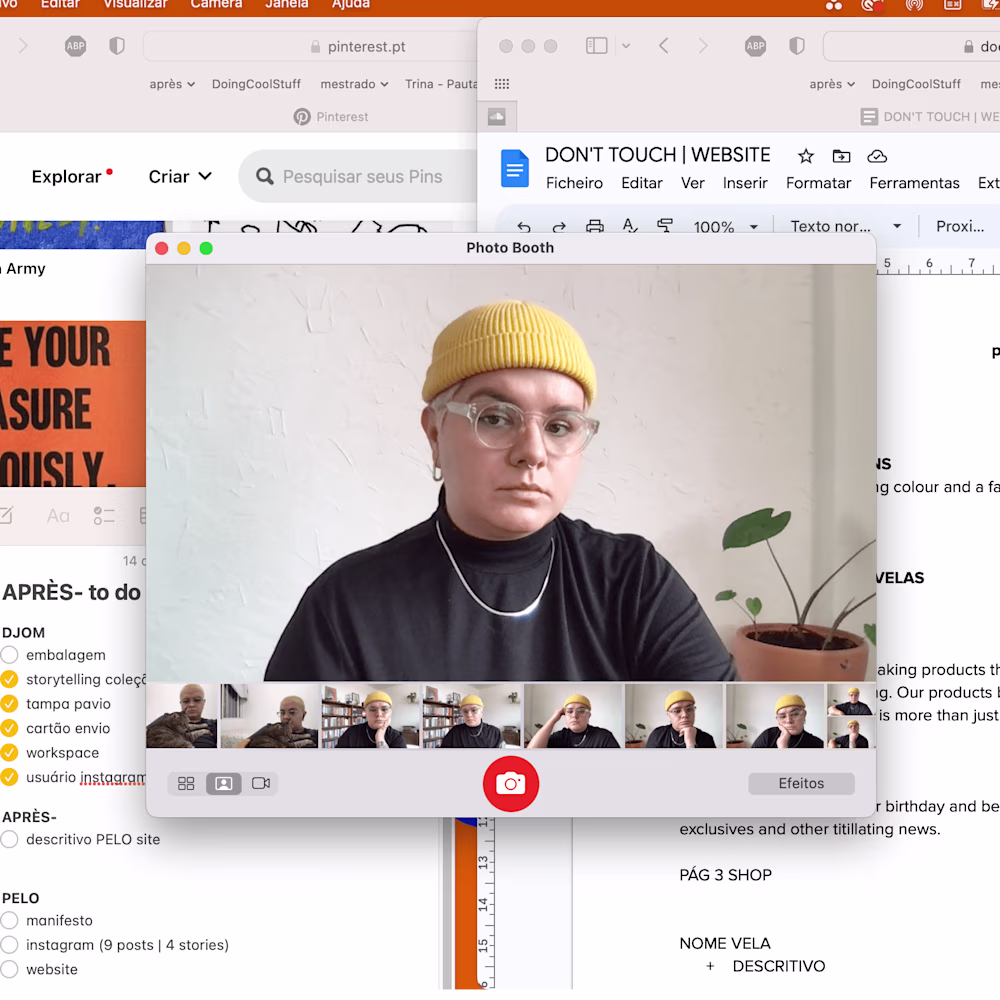This screenshot has height=1000, width=1000.
Task: Open Editar menu in Google Docs
Action: 642,183
